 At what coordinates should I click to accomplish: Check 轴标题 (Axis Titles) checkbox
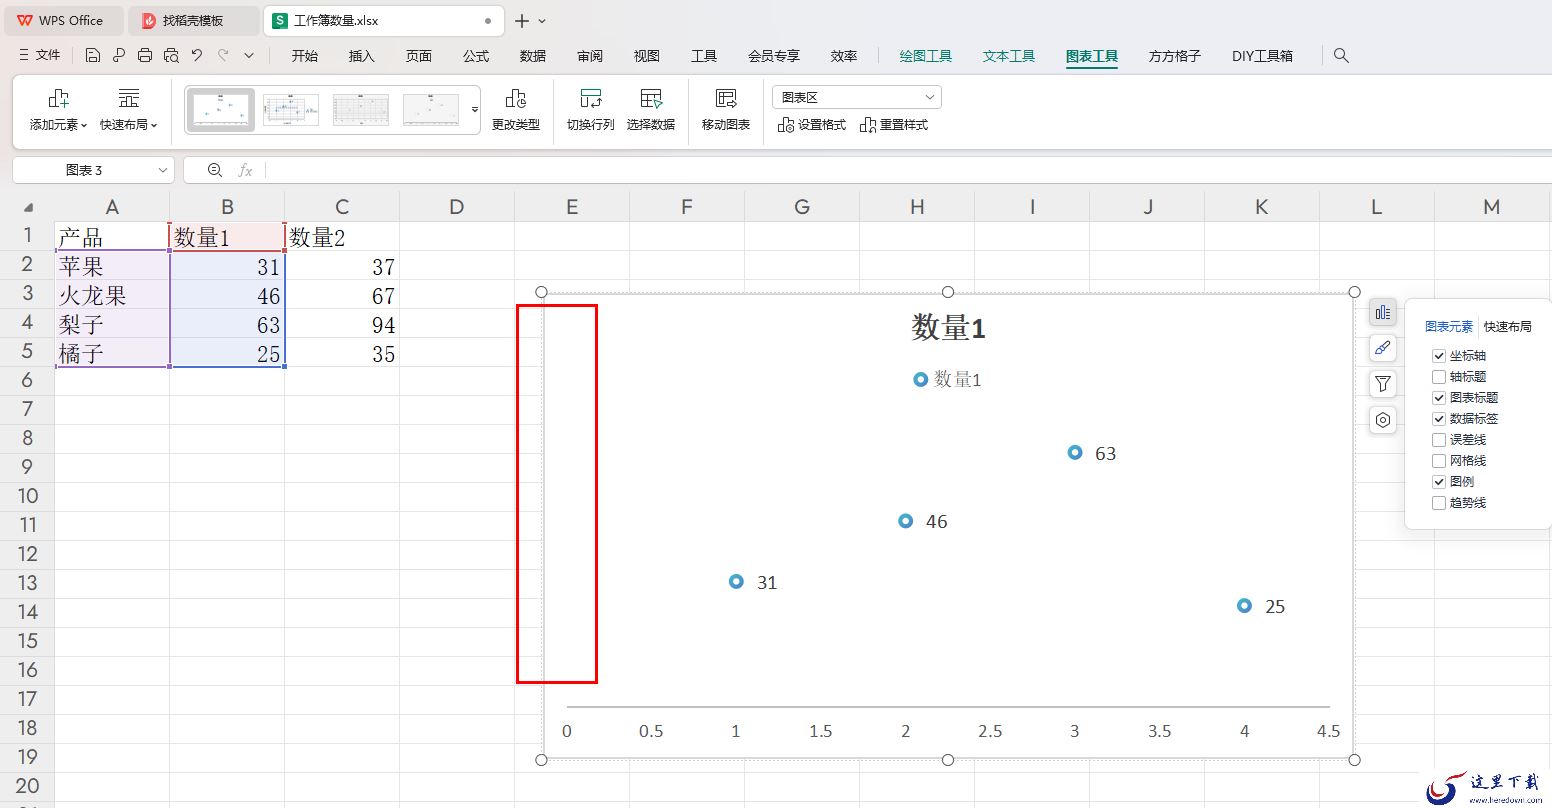(x=1439, y=377)
